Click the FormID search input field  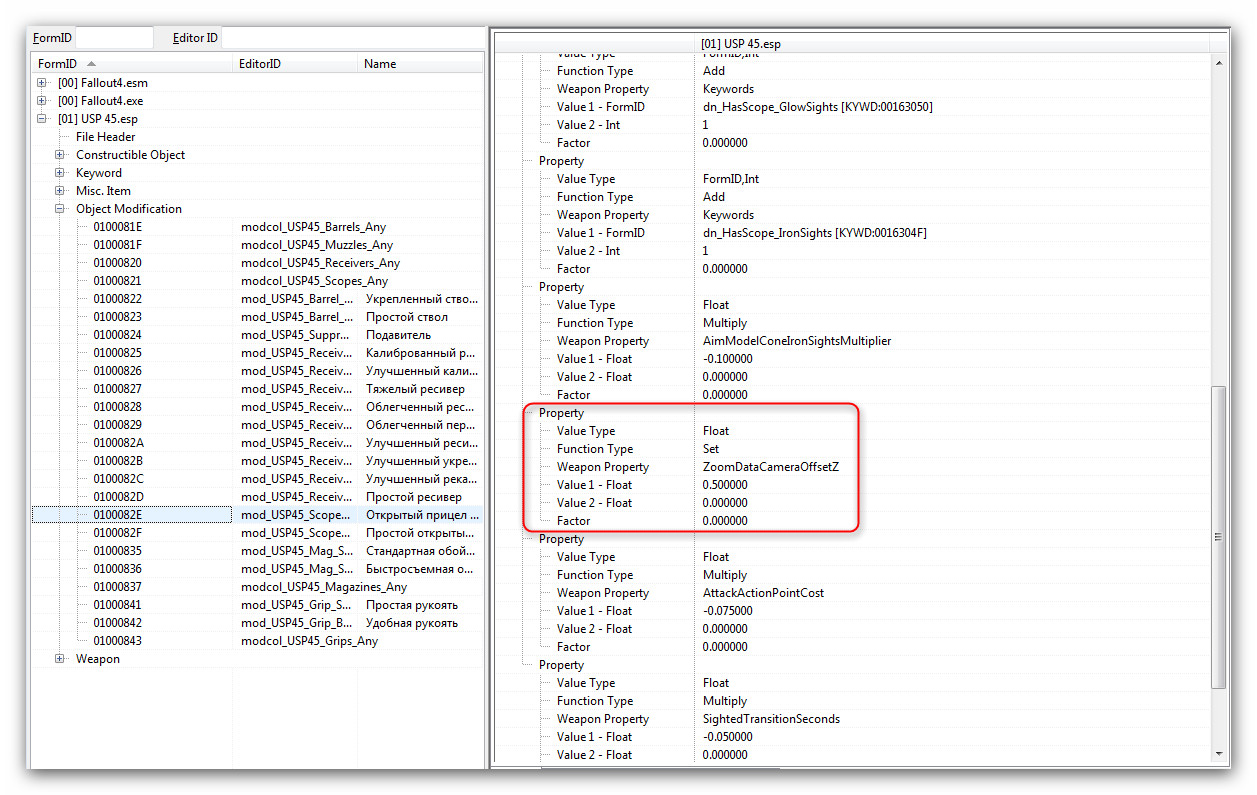point(115,38)
